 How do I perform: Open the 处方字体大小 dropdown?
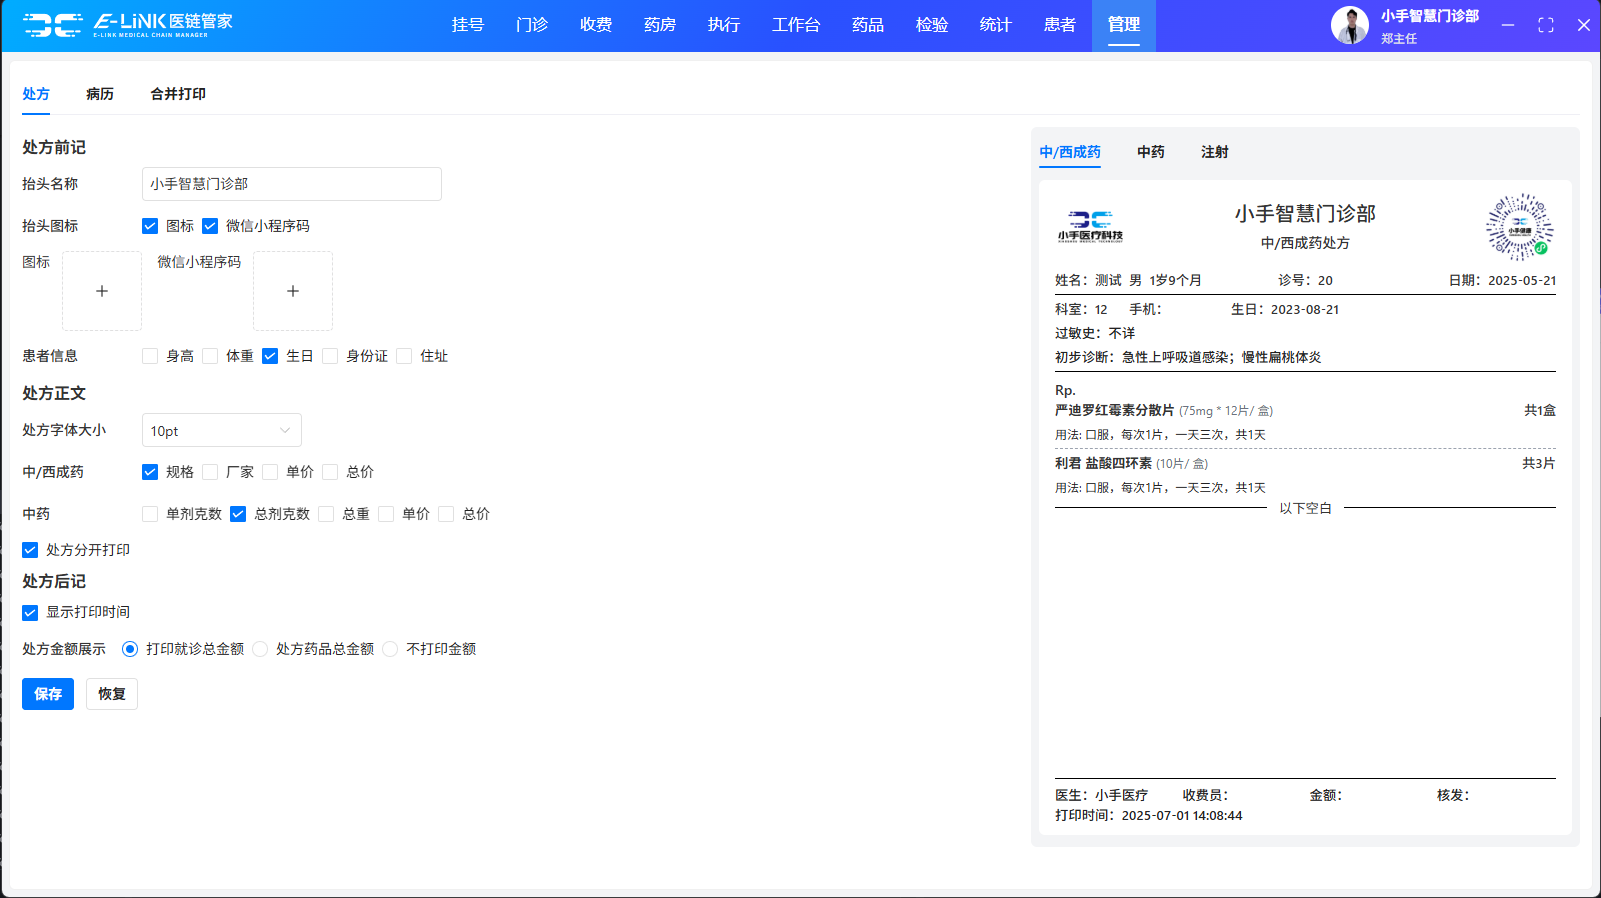[x=221, y=431]
